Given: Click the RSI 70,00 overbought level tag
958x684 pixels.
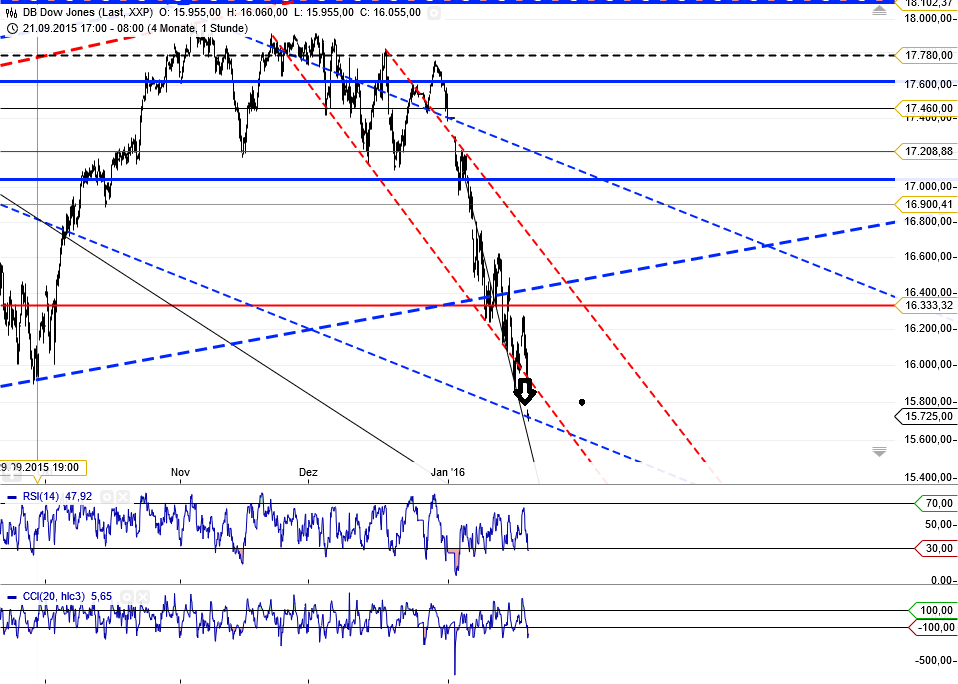Looking at the screenshot, I should pyautogui.click(x=934, y=503).
